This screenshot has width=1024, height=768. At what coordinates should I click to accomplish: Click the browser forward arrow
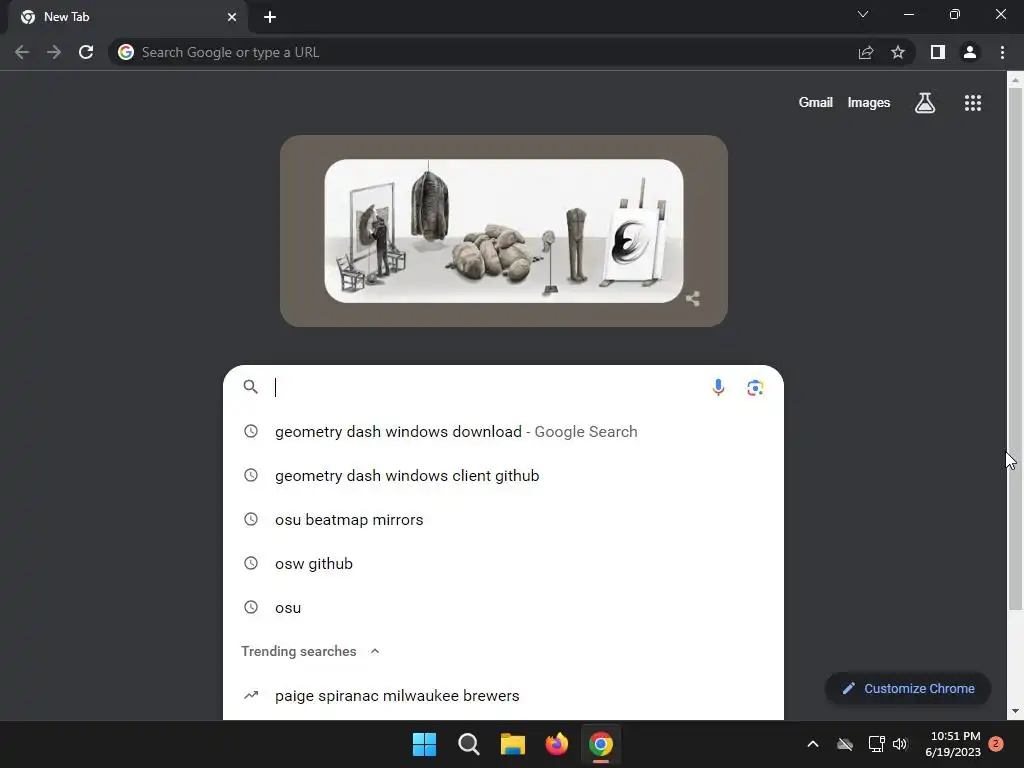[x=54, y=52]
